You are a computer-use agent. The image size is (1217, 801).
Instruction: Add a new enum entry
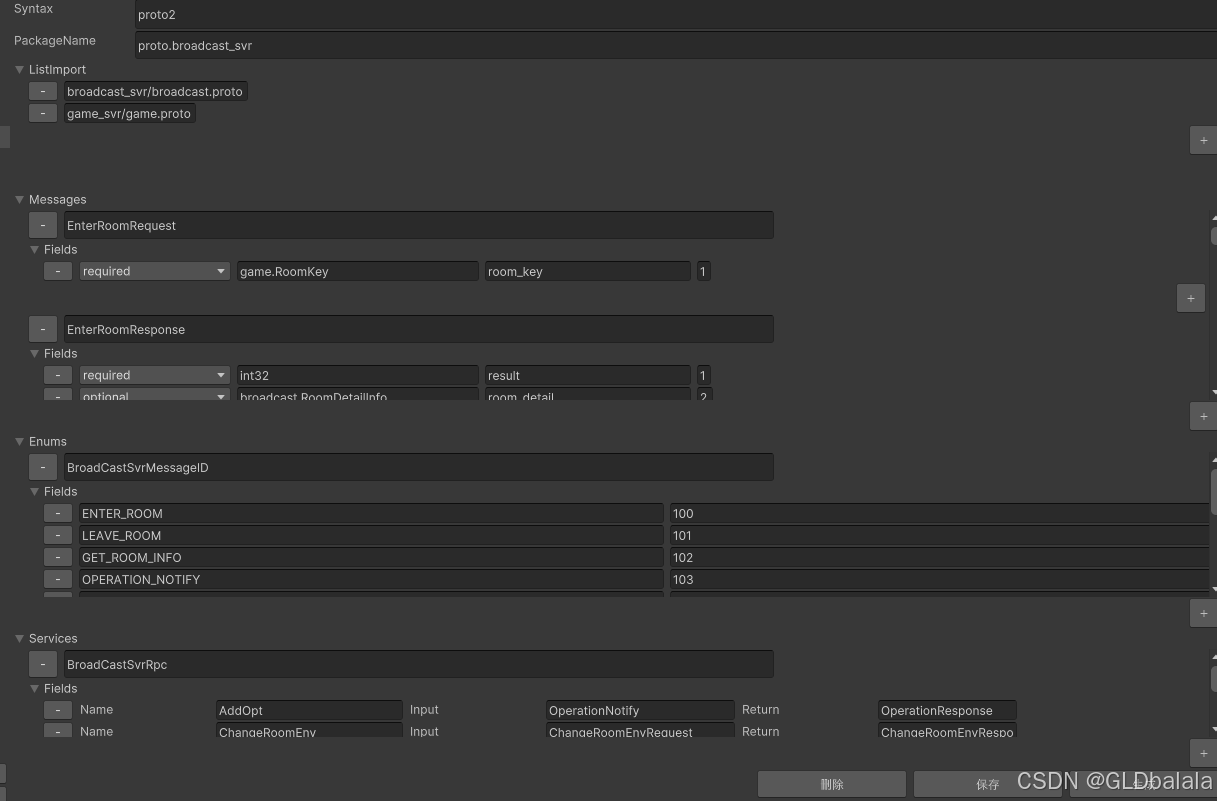(1203, 613)
